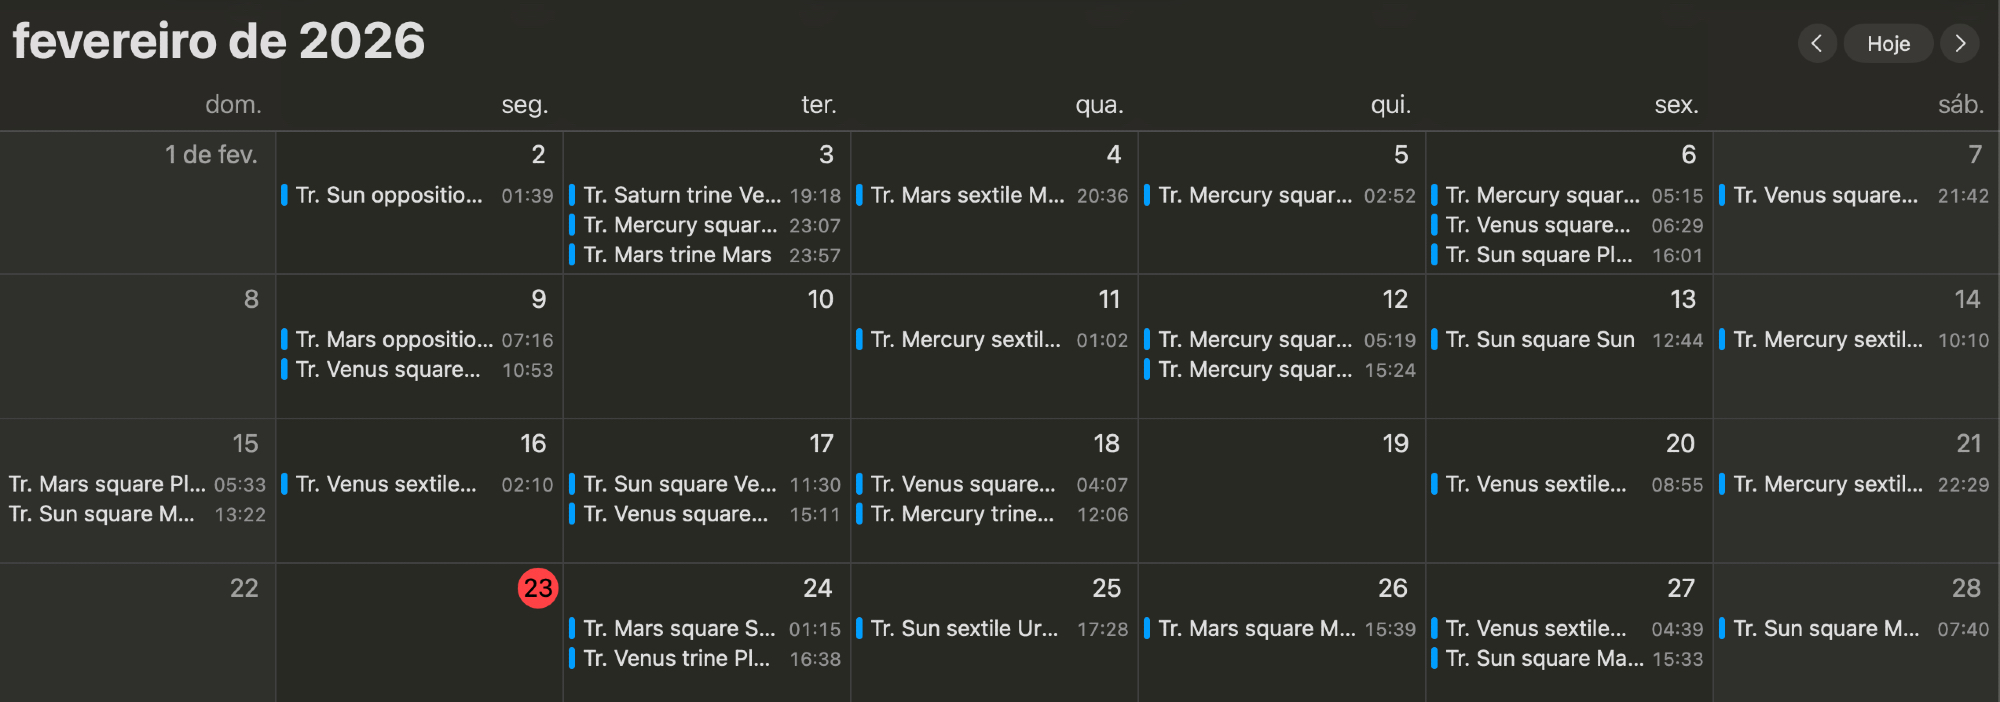Select Tr. Mars square Pluto event at 05:33
The height and width of the screenshot is (702, 2000).
(107, 484)
